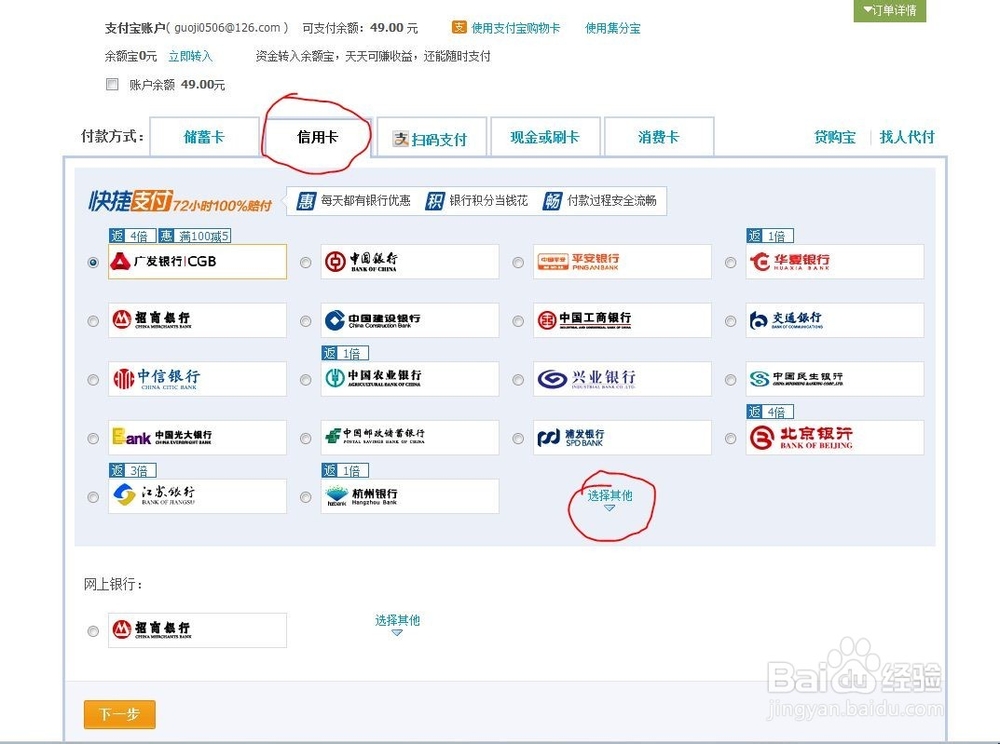Click the 畅 icon beside 付款过程安全流畅
Viewport: 1000px width, 744px height.
[552, 201]
